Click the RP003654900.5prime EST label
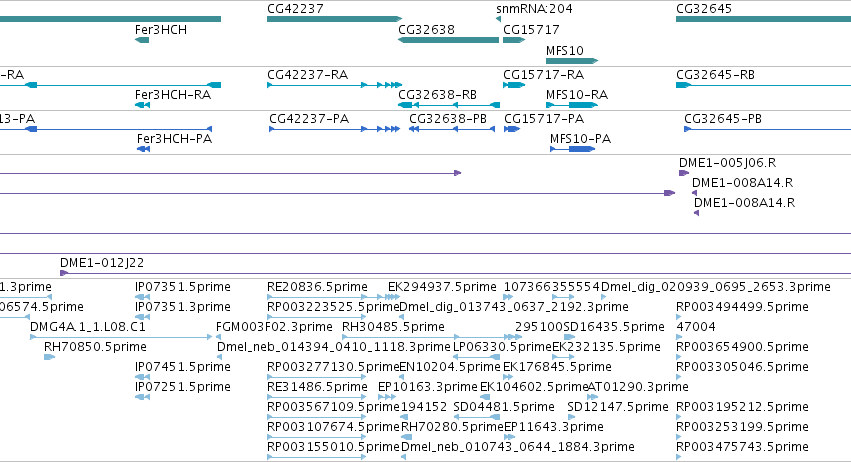 point(742,347)
